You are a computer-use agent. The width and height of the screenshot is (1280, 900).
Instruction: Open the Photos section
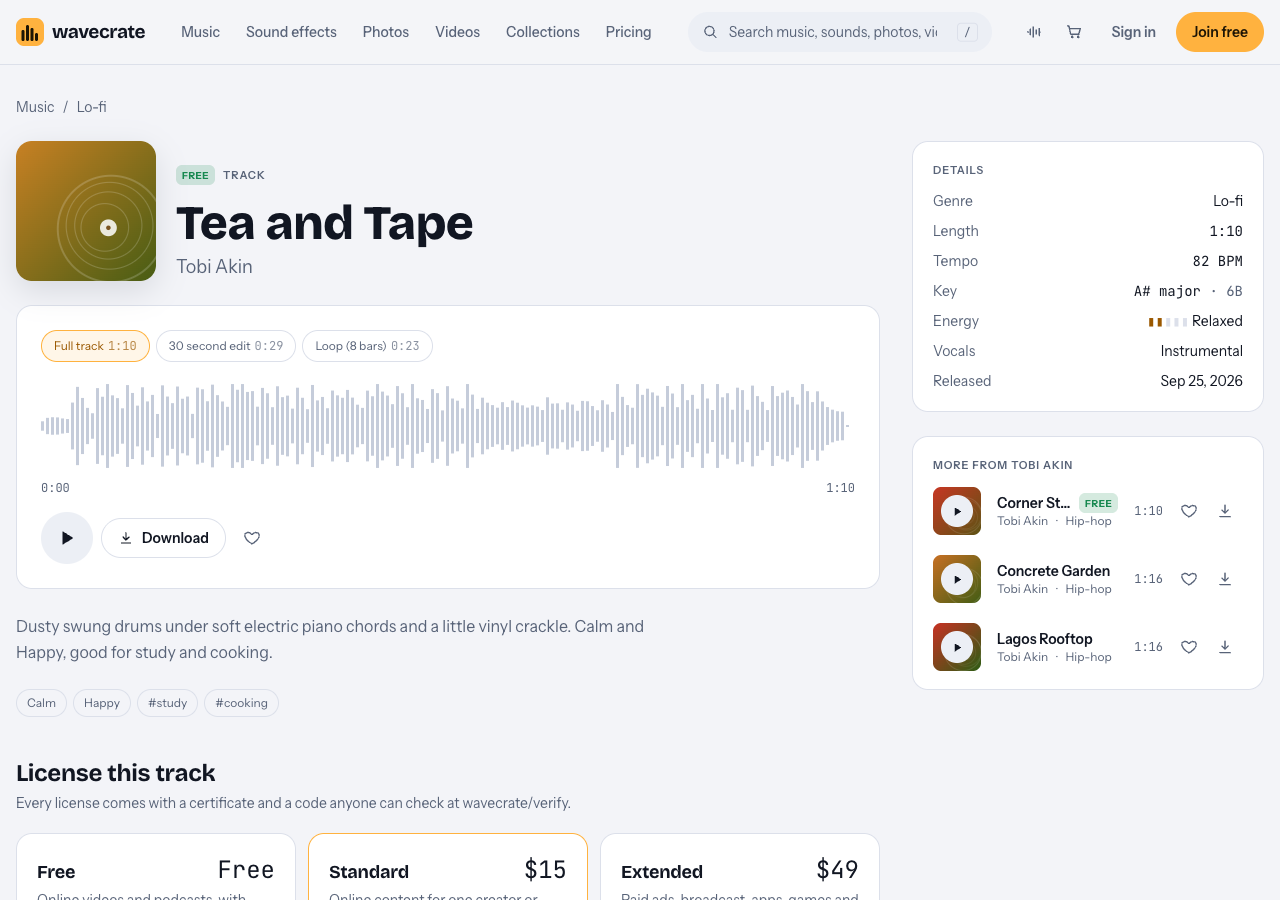pos(386,32)
